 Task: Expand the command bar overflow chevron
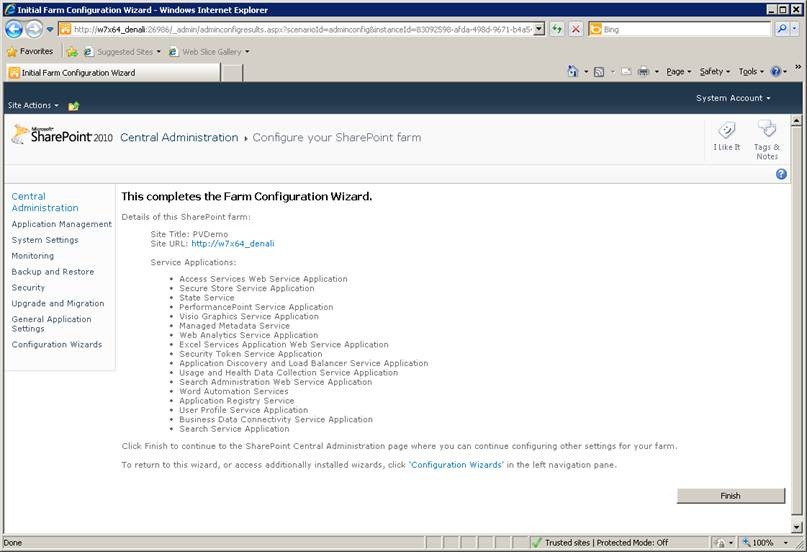[x=798, y=67]
